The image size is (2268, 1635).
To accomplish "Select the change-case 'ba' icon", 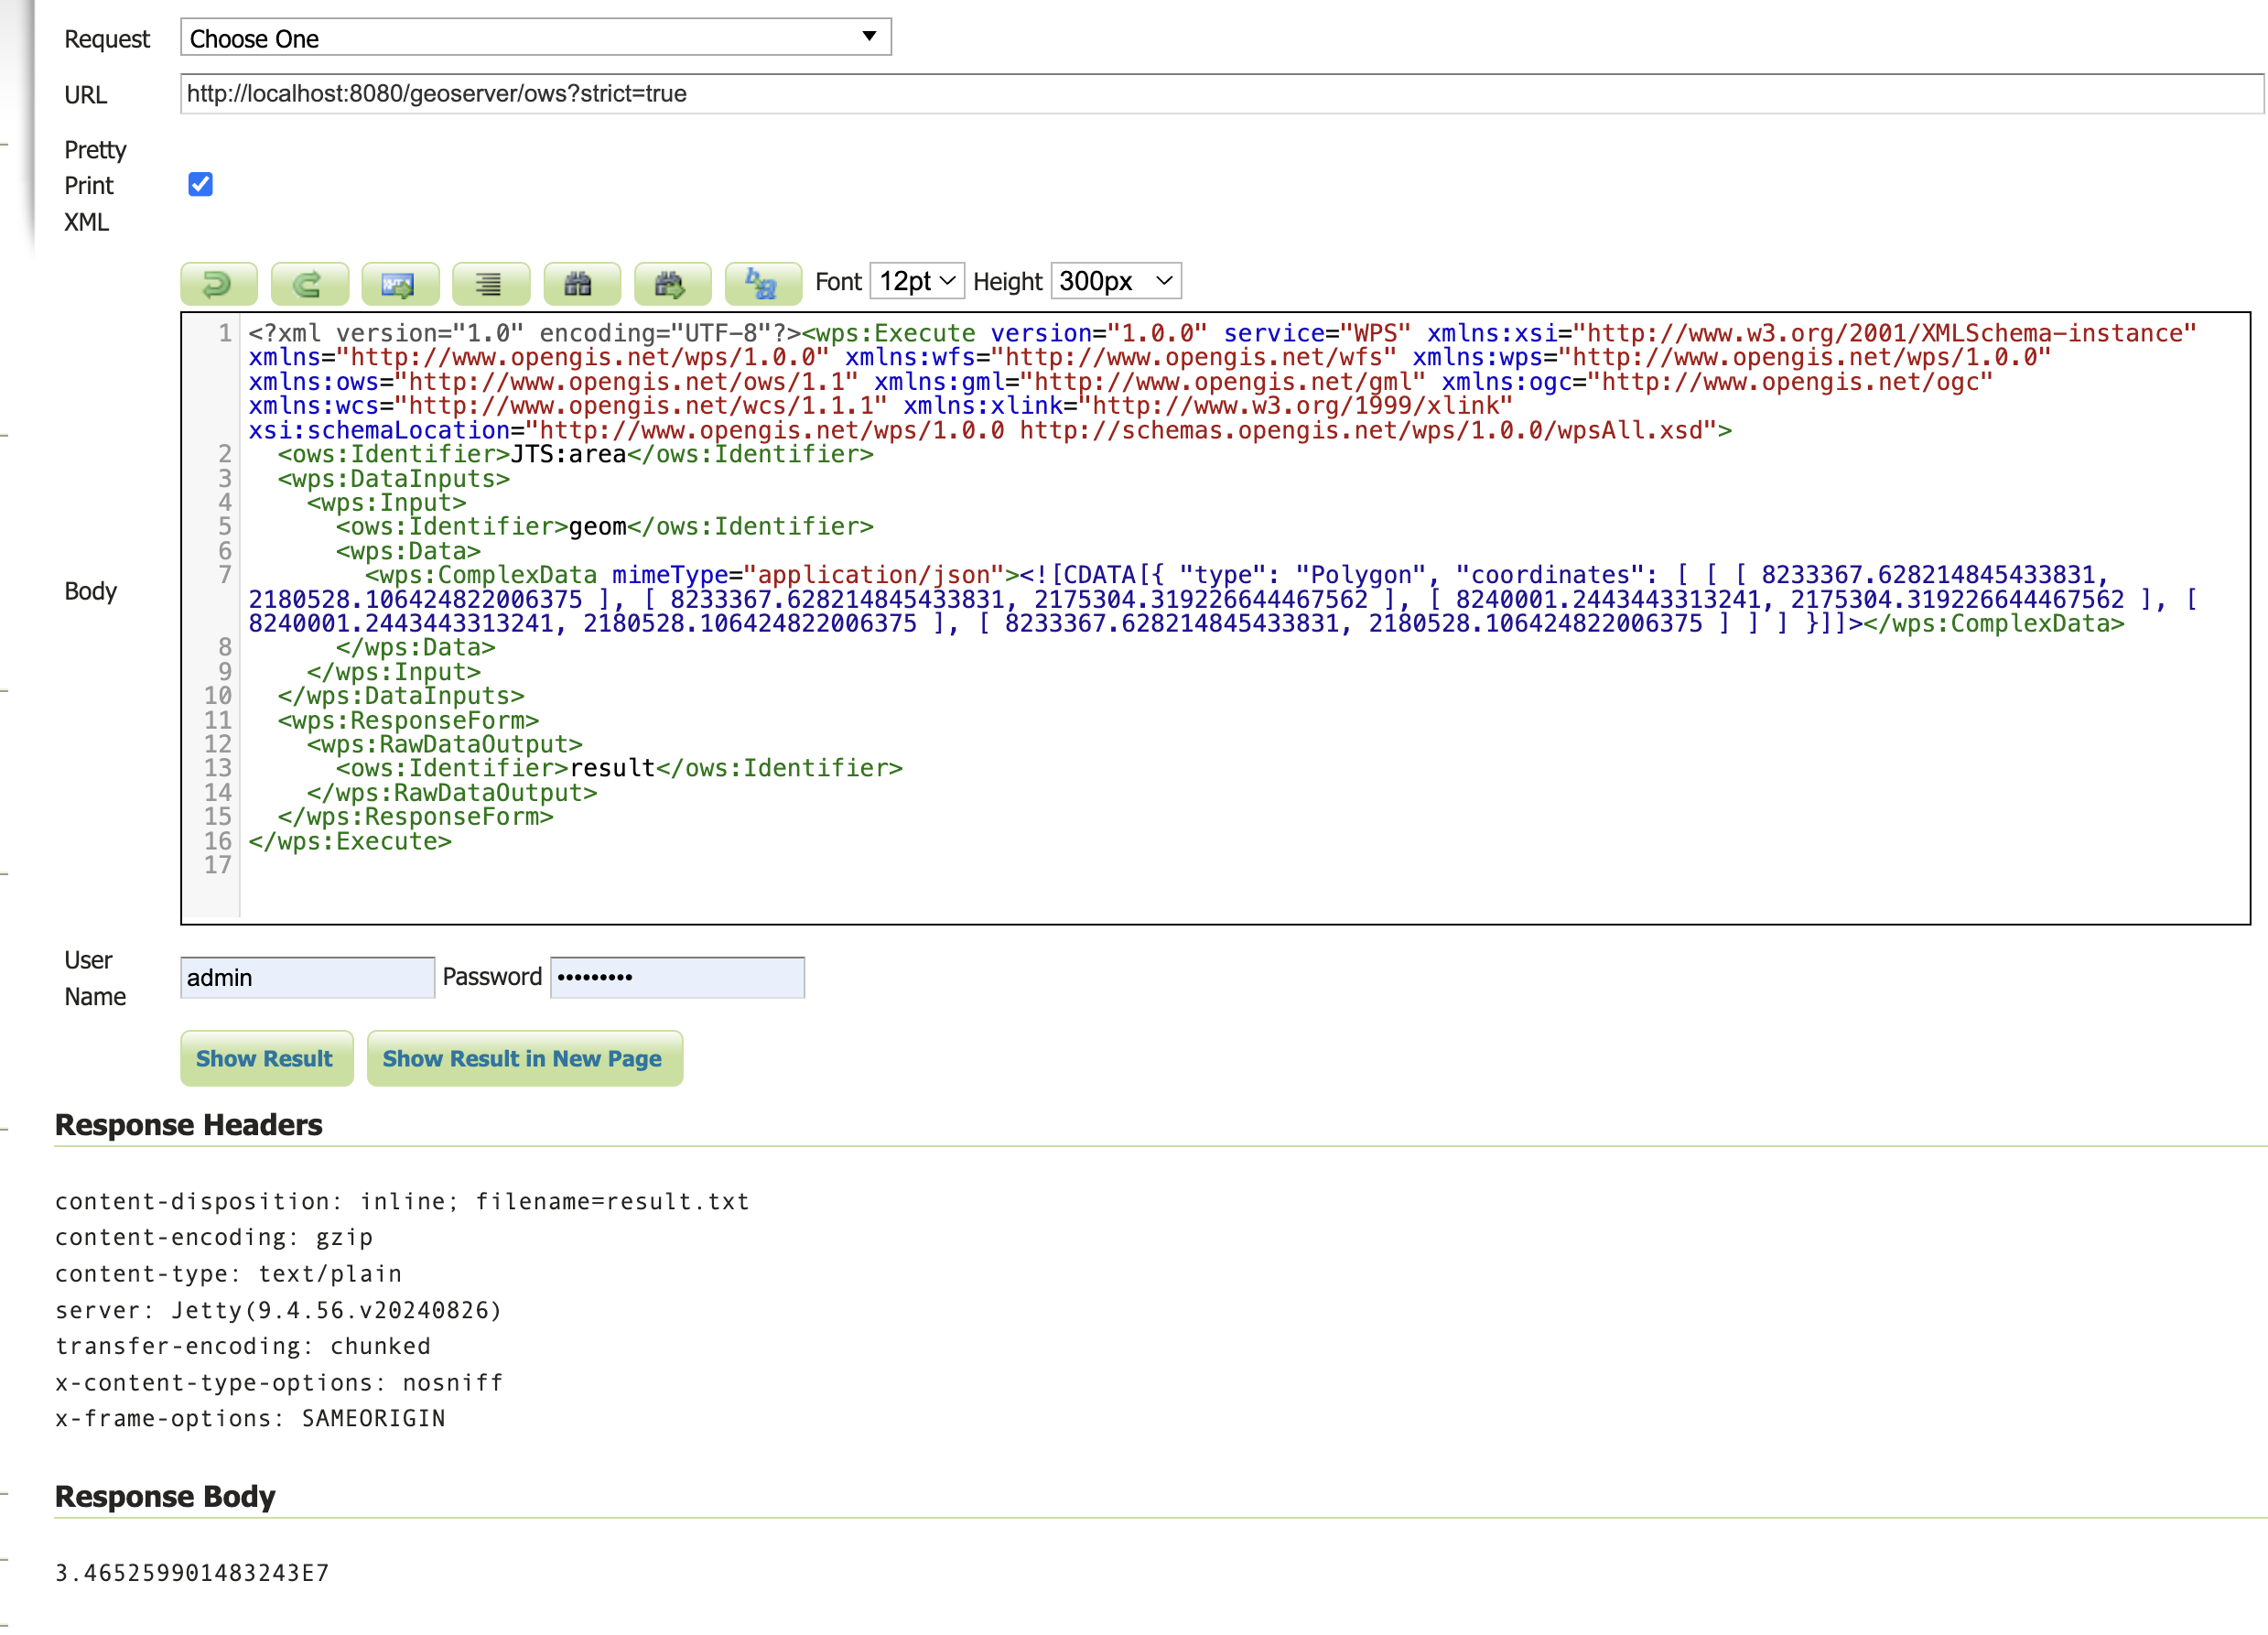I will [x=762, y=284].
